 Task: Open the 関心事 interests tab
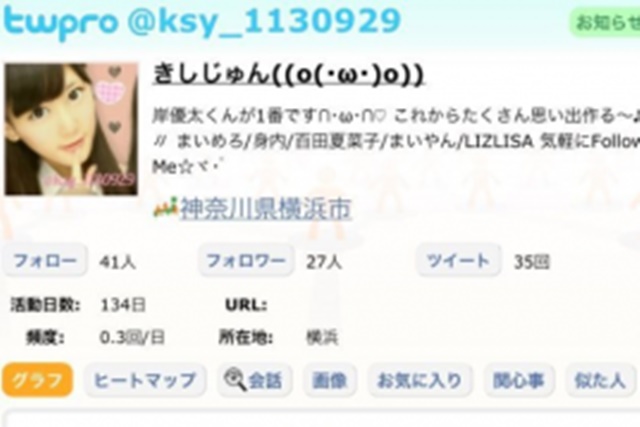click(519, 380)
